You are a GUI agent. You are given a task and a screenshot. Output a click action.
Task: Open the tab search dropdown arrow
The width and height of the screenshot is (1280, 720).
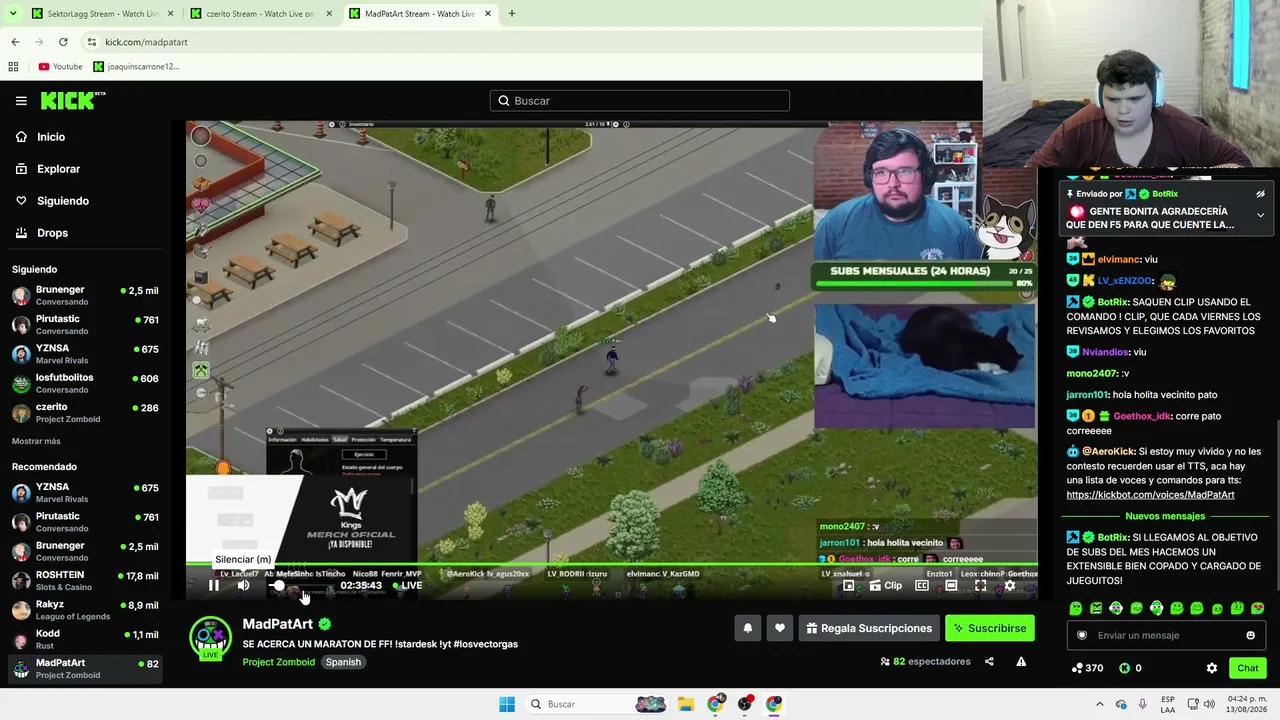pyautogui.click(x=12, y=14)
